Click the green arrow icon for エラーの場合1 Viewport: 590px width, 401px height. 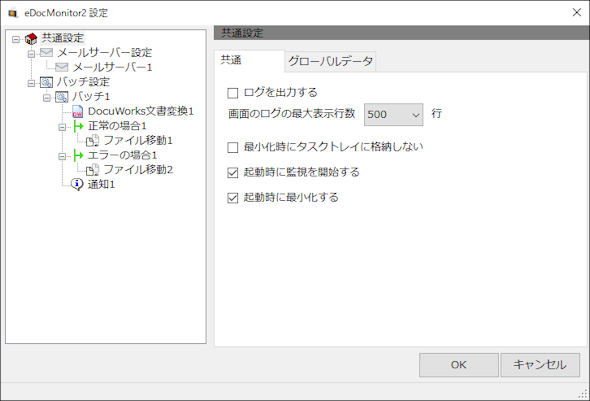click(x=78, y=155)
